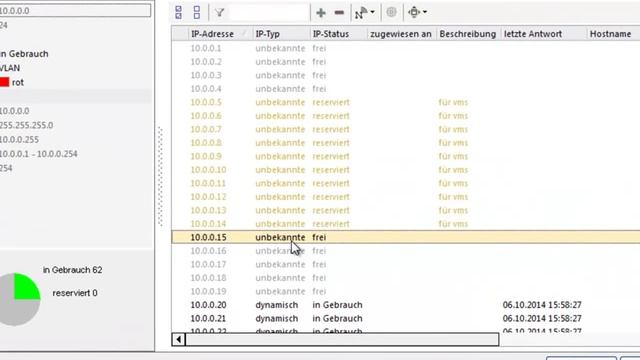Viewport: 640px width, 360px height.
Task: Select in-use row 10.0.0.20
Action: coord(406,304)
